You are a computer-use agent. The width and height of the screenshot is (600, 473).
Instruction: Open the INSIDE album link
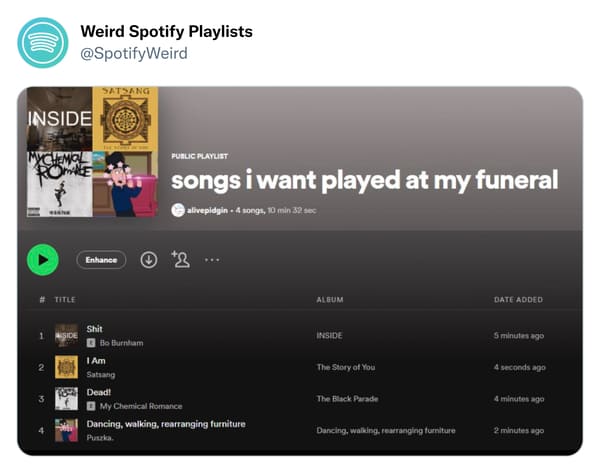pyautogui.click(x=329, y=336)
